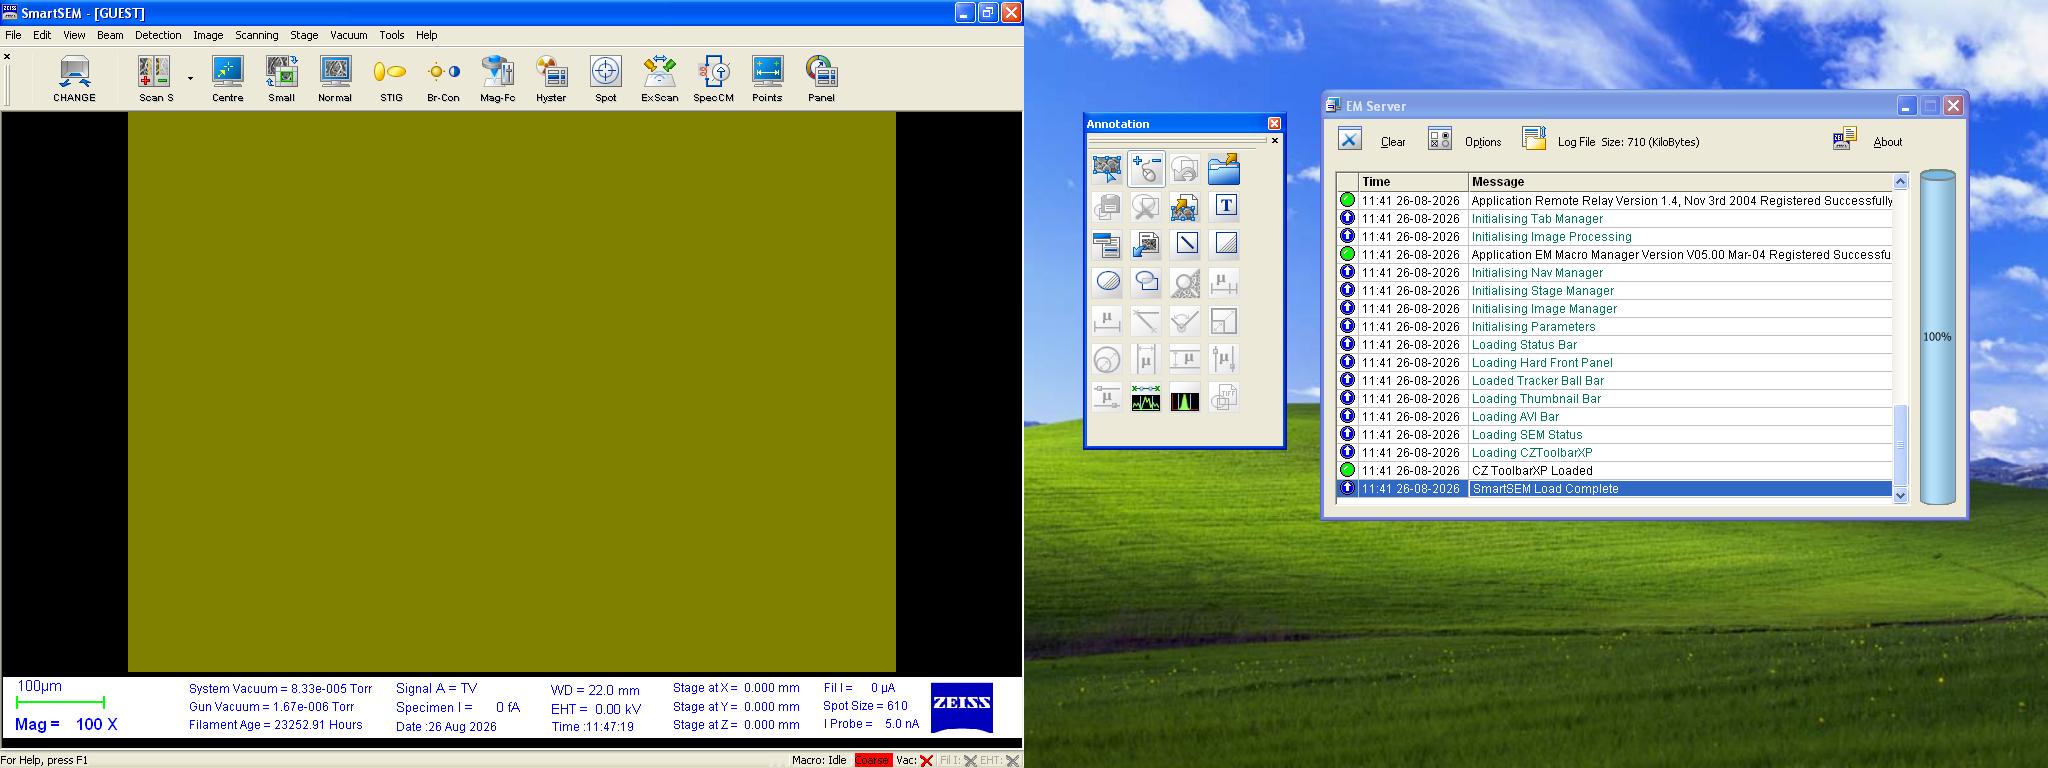Select the 'SmartSEM Load Complete' log row

(1615, 489)
